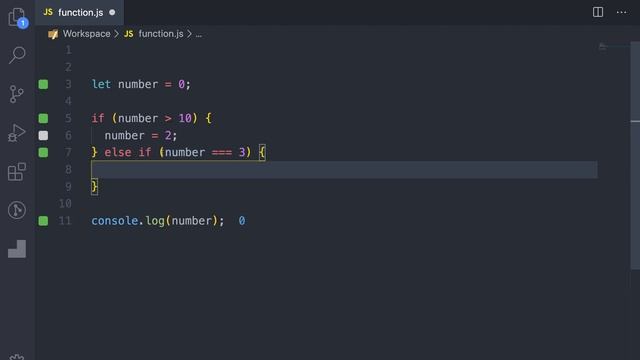Click the number 10 literal on line 5
Screen dimensions: 640x360
point(184,118)
